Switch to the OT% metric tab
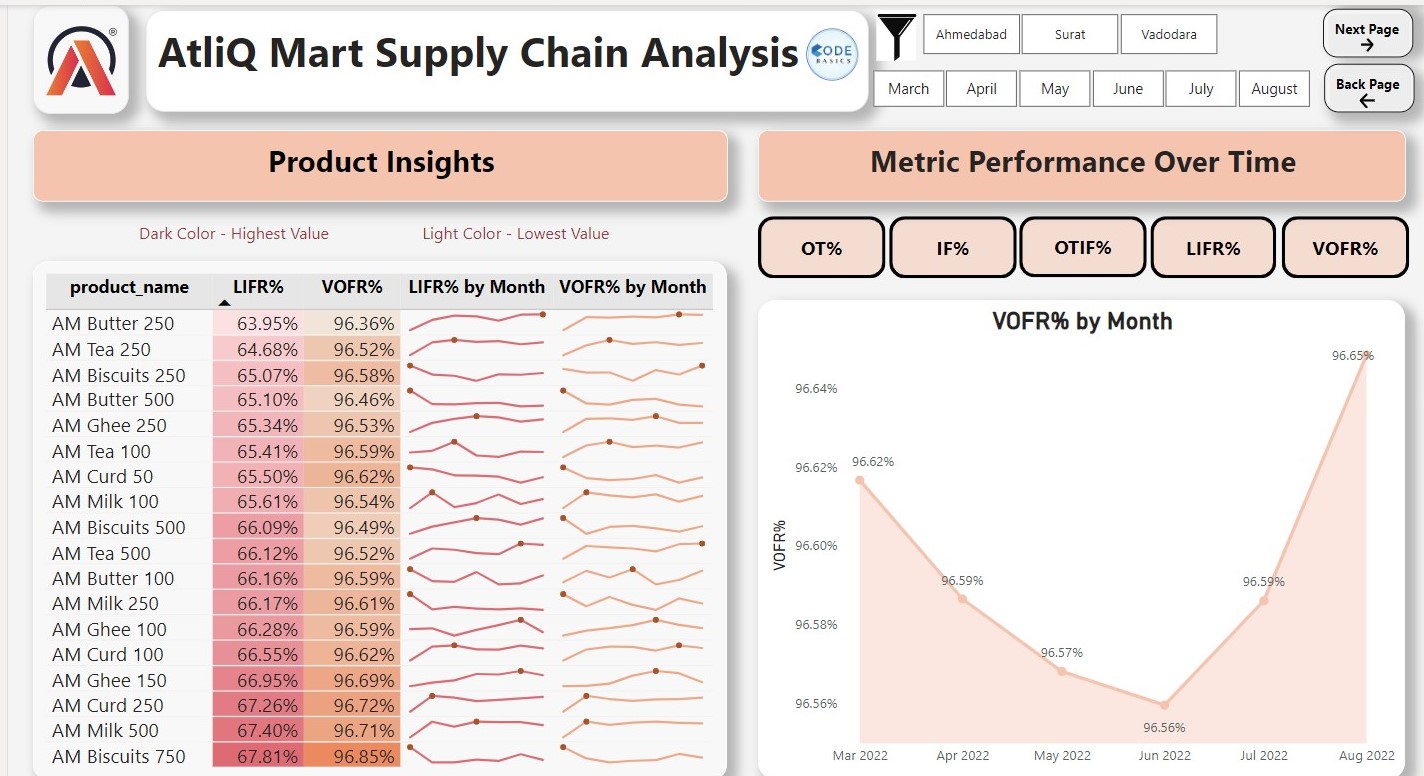Screen dimensions: 1424x776 [821, 247]
